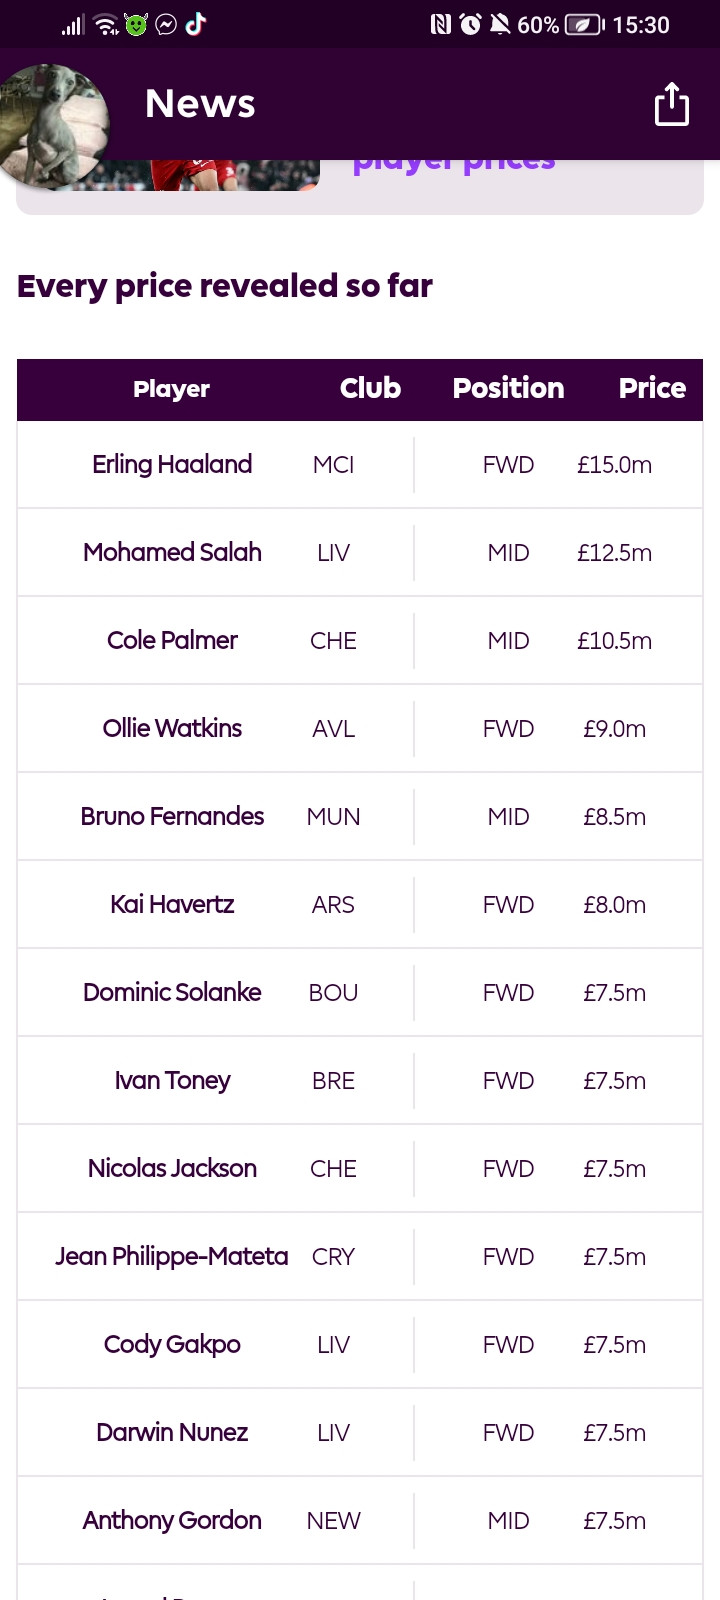Tap the NFC status icon
This screenshot has height=1600, width=720.
tap(440, 24)
